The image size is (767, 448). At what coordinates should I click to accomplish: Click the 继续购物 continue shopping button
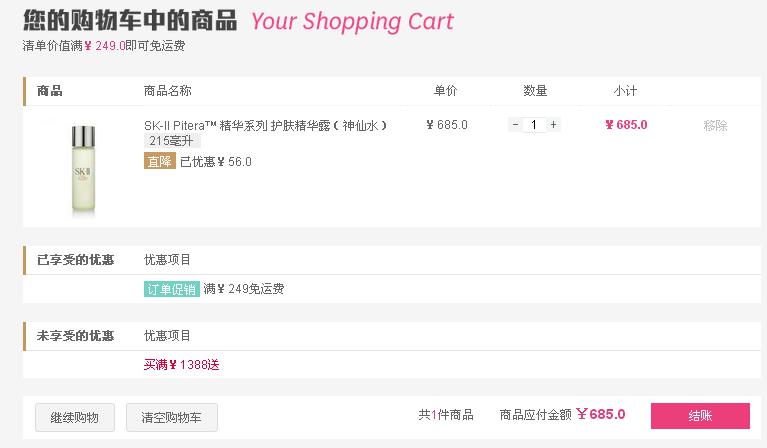[75, 417]
